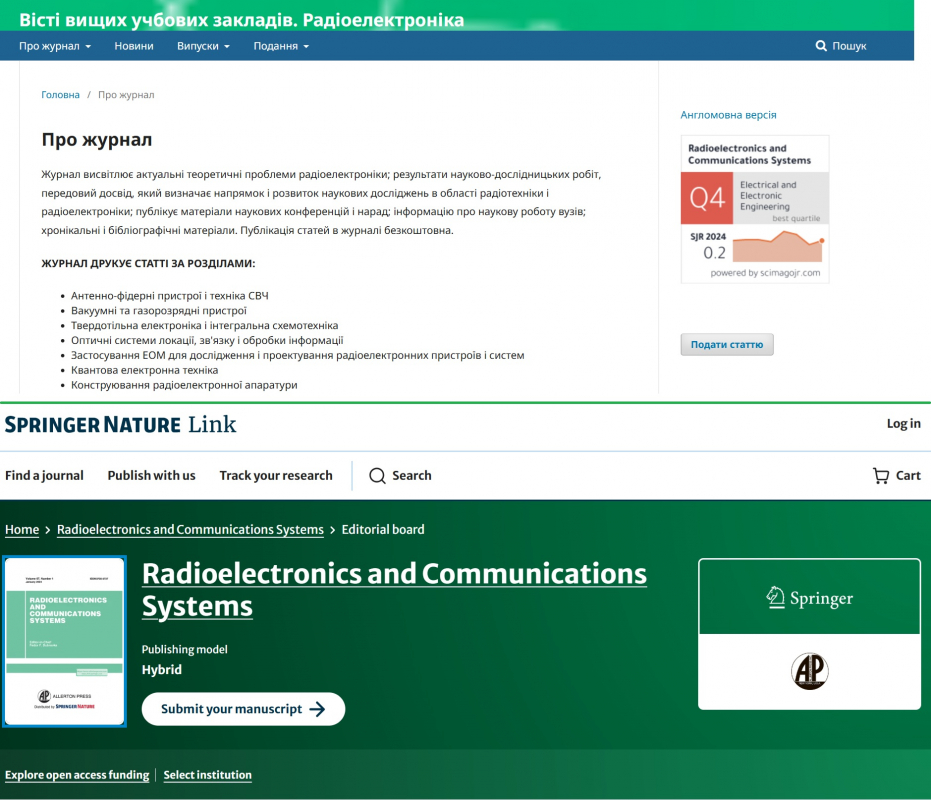Open Track your research link
This screenshot has width=931, height=800.
pyautogui.click(x=276, y=476)
